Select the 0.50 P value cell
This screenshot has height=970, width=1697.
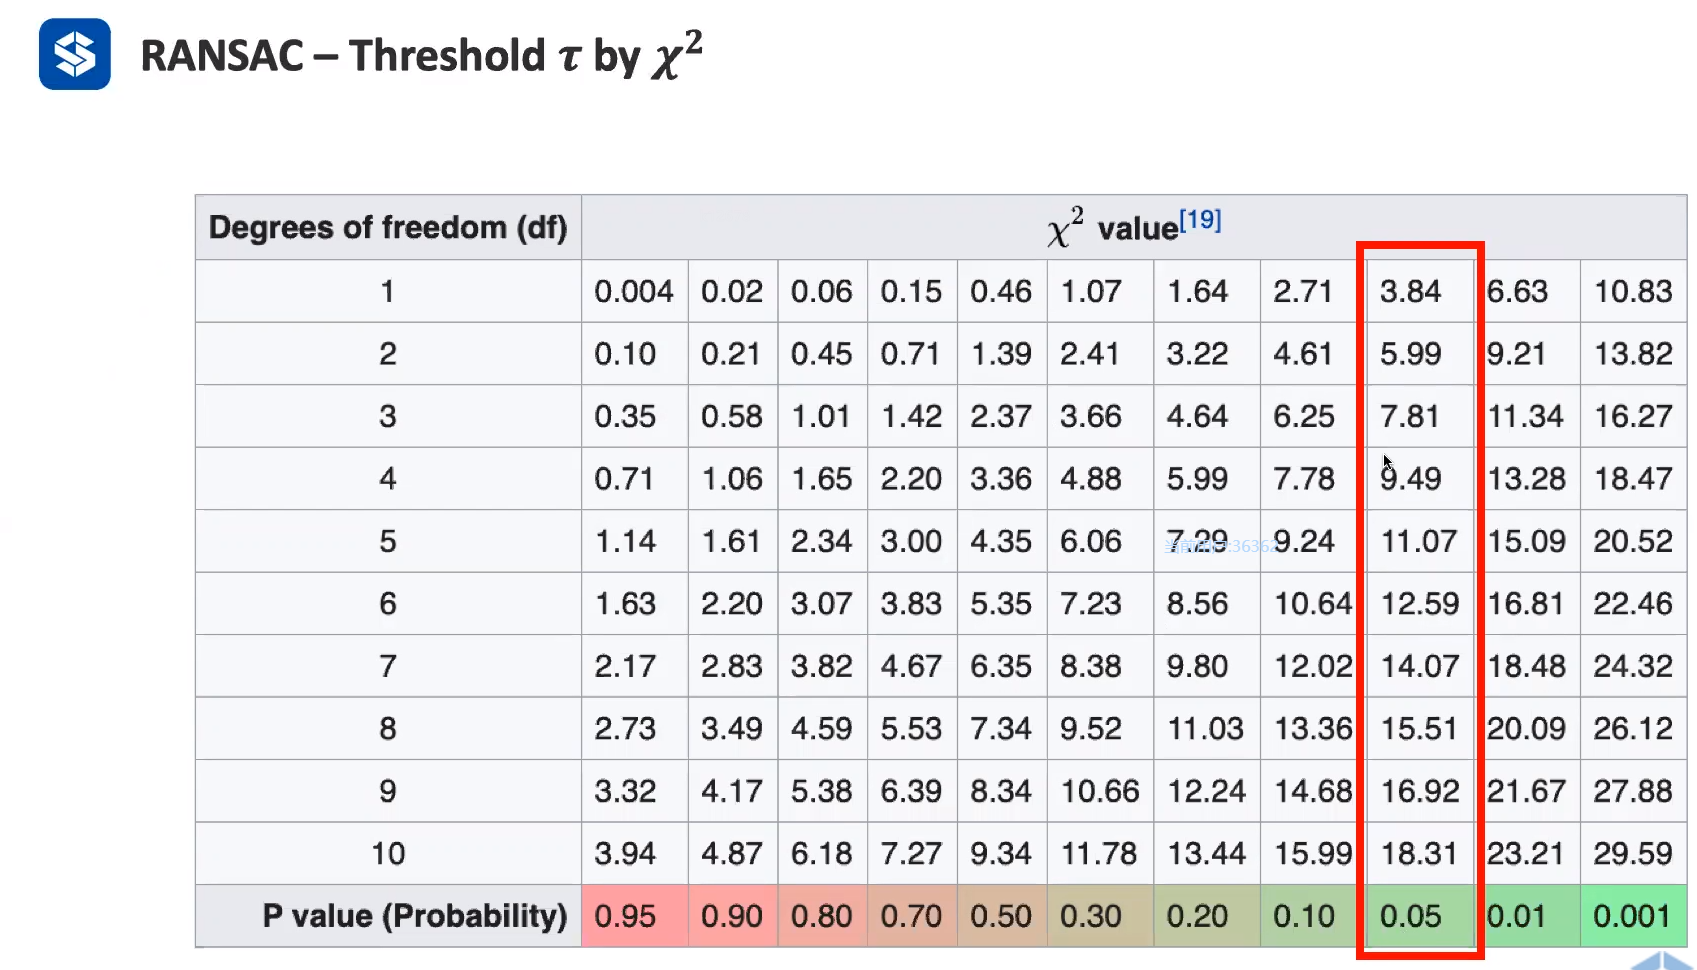[1002, 916]
